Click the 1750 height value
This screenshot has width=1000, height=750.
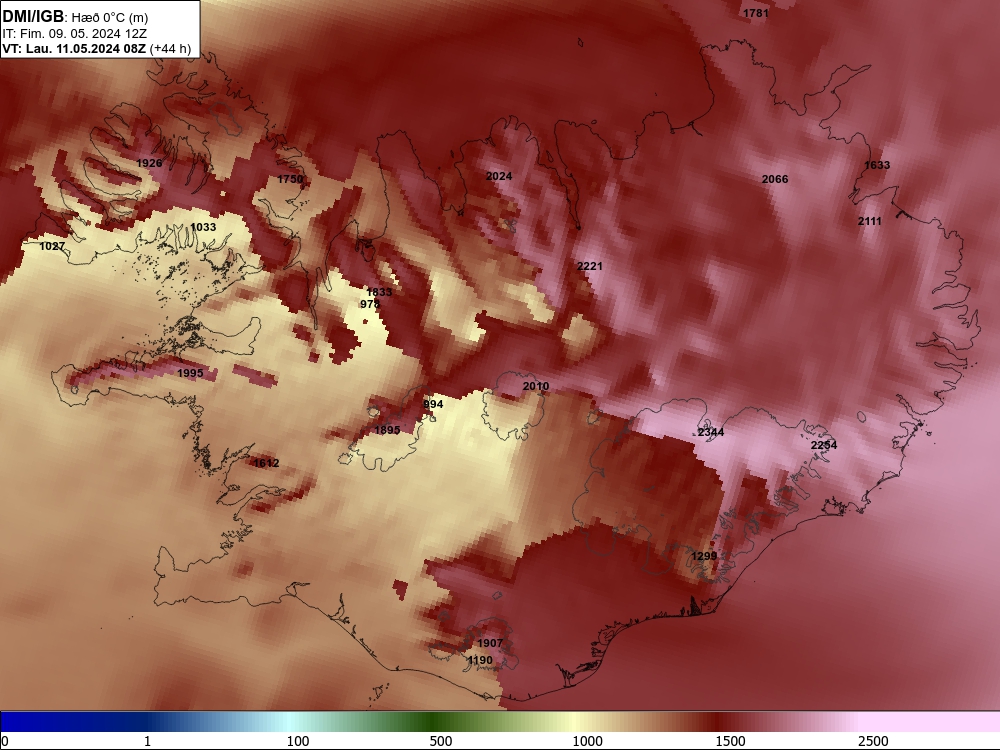[x=290, y=179]
